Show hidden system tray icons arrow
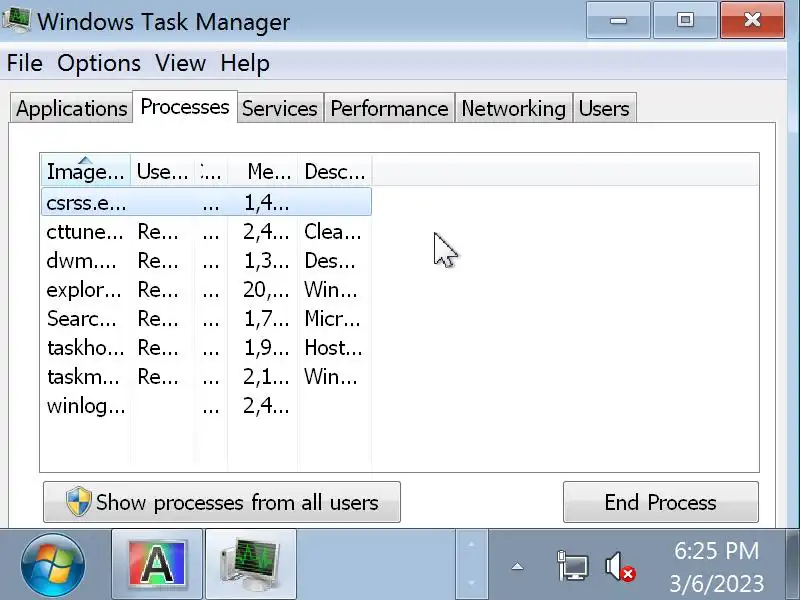 coord(517,566)
